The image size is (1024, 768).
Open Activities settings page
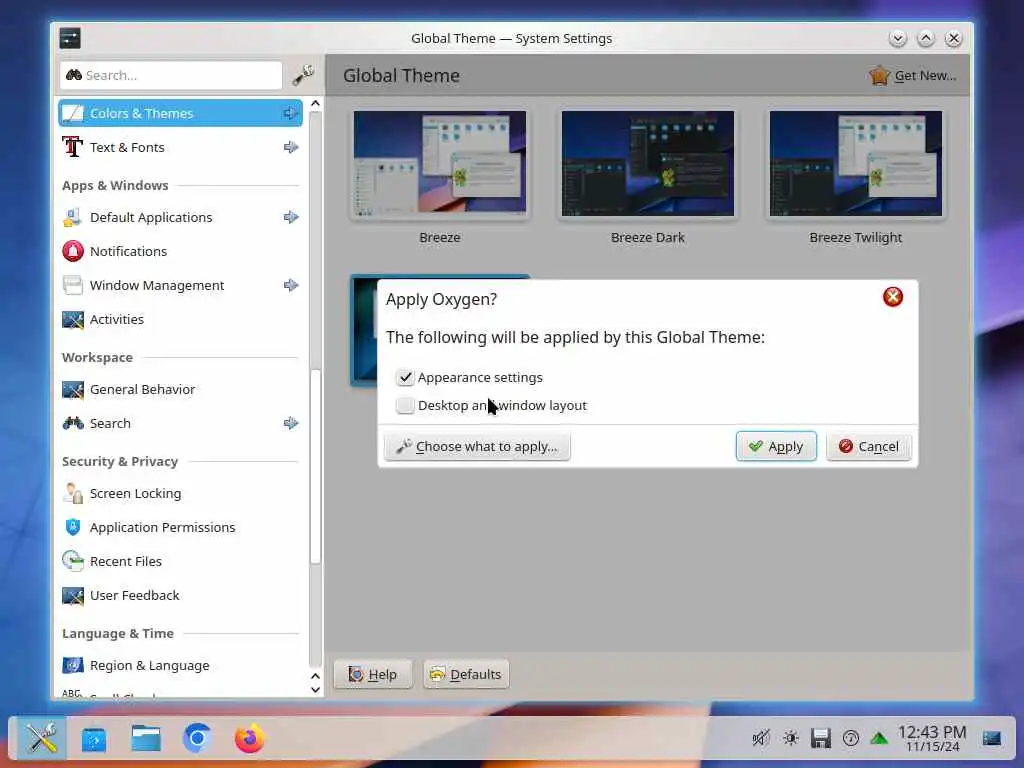[x=180, y=319]
